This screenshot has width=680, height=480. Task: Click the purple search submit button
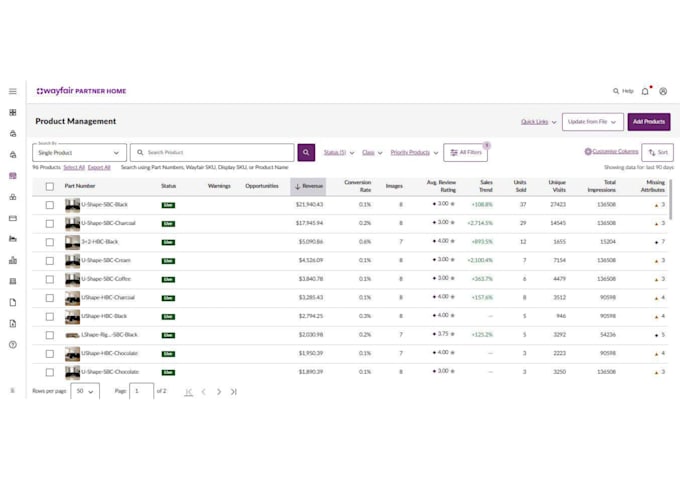tap(306, 152)
